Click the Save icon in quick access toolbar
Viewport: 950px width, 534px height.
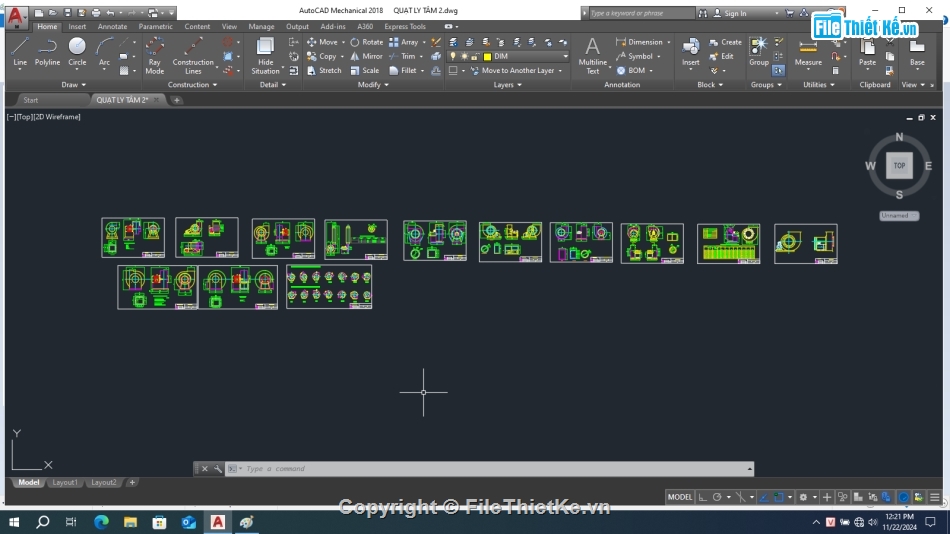click(x=67, y=13)
